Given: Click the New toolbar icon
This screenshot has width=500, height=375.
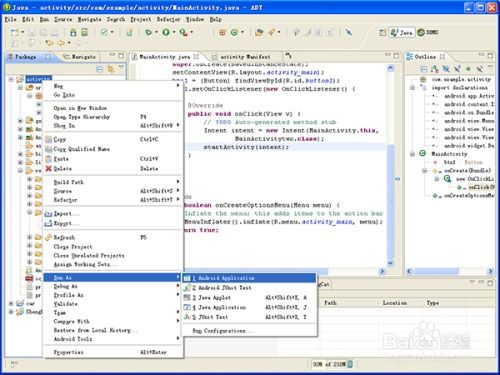Looking at the screenshot, I should pyautogui.click(x=14, y=32).
